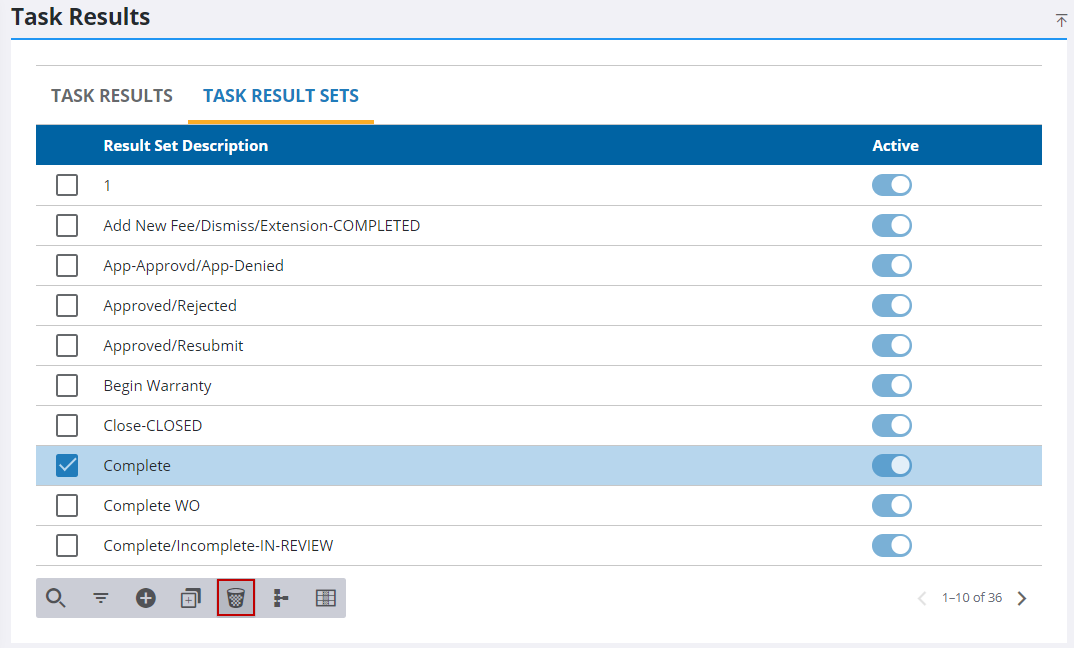
Task: Tick the Begin Warranty checkbox
Action: click(66, 386)
